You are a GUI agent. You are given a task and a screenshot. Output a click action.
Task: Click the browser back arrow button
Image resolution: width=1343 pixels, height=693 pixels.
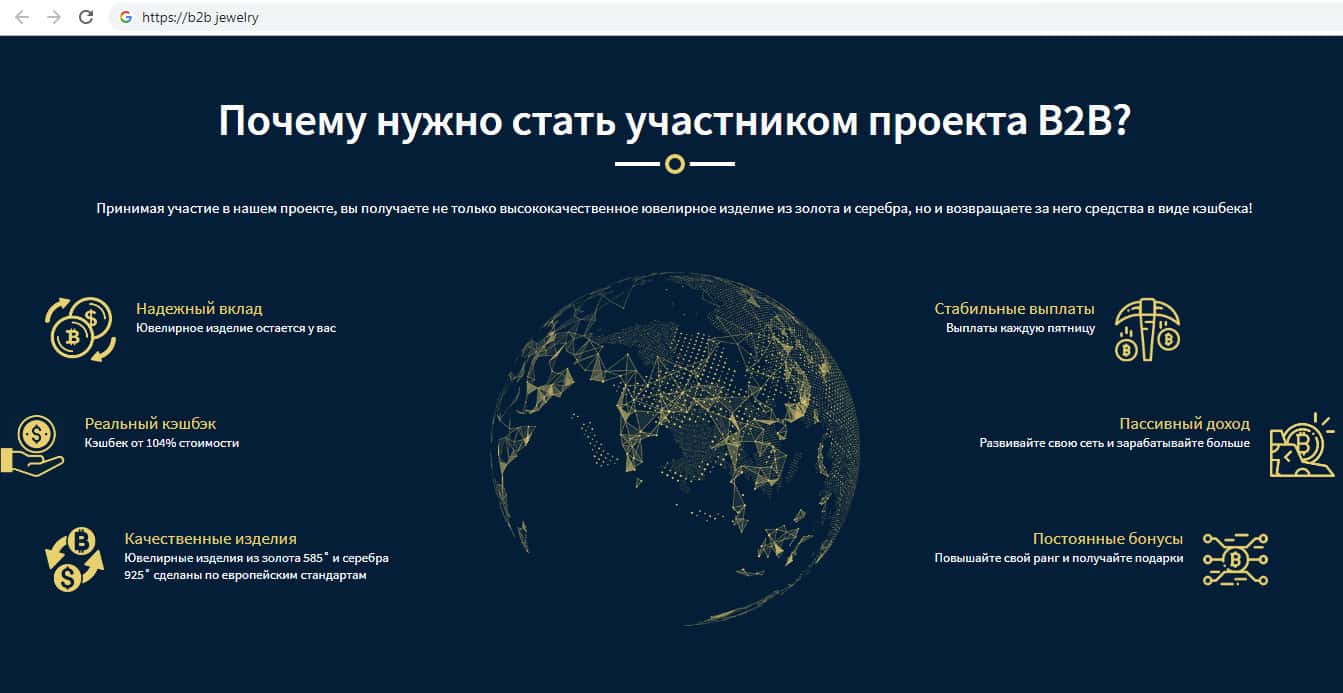point(21,17)
